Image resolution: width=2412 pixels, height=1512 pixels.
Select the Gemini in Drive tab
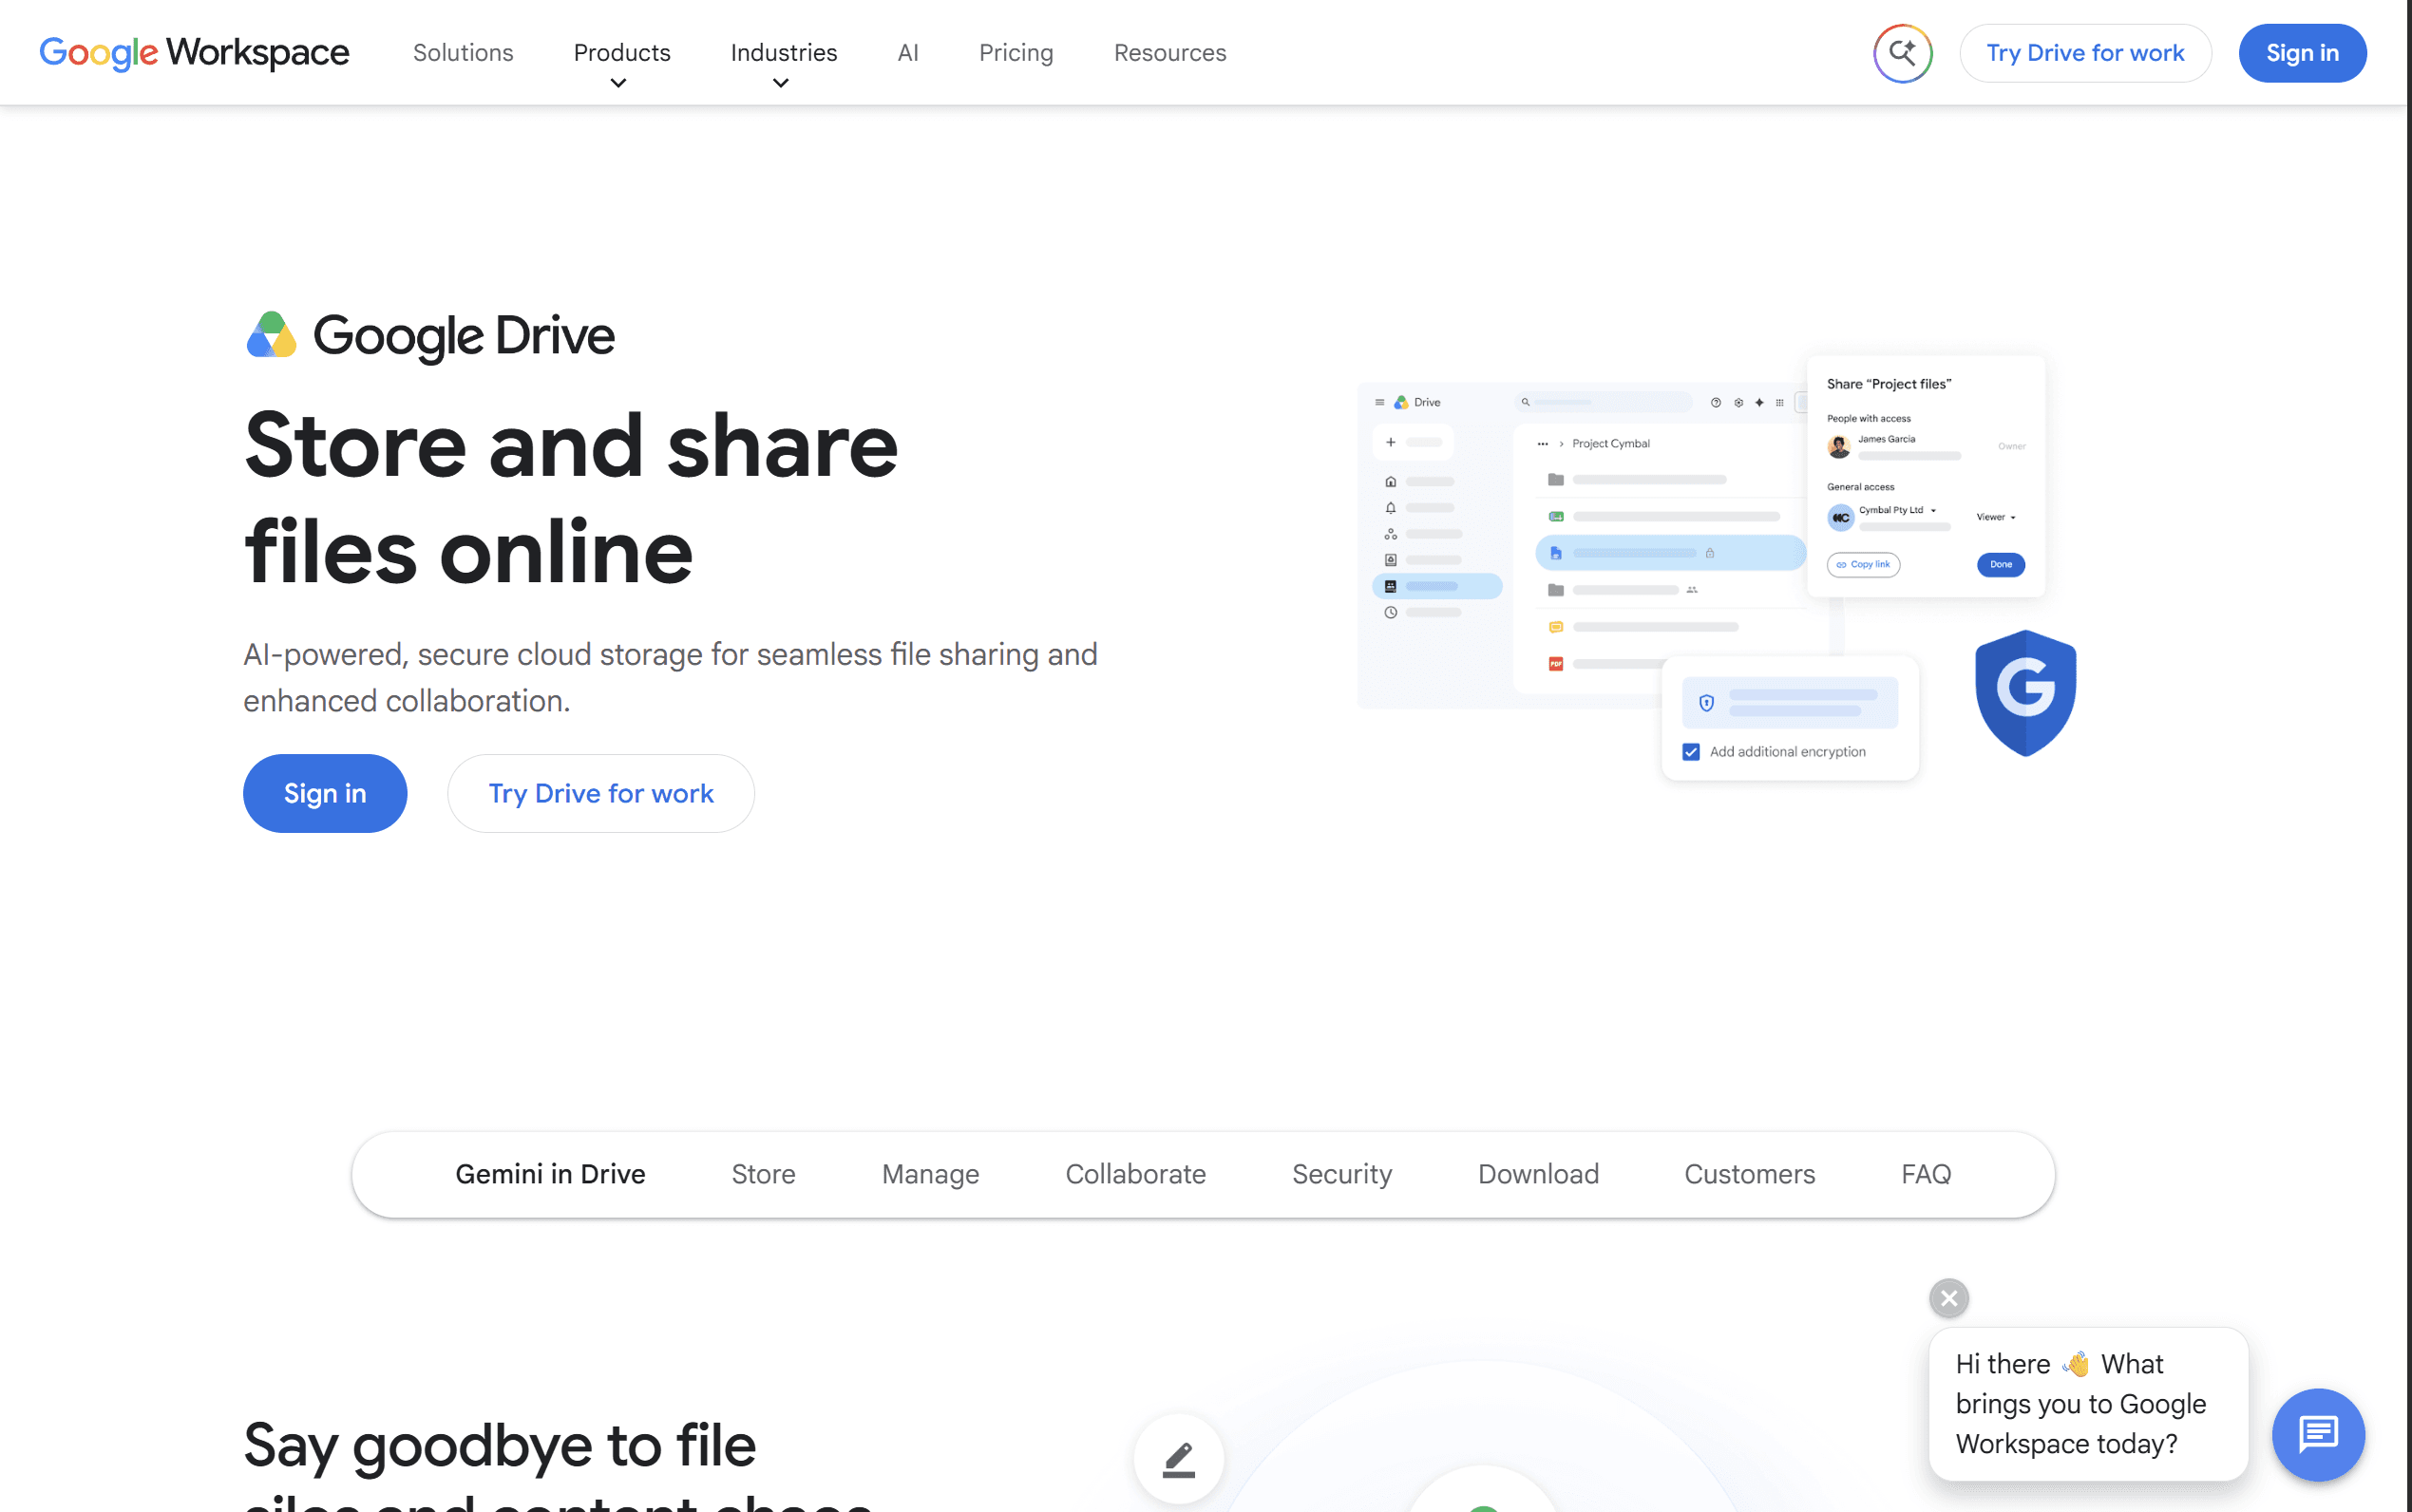coord(550,1174)
